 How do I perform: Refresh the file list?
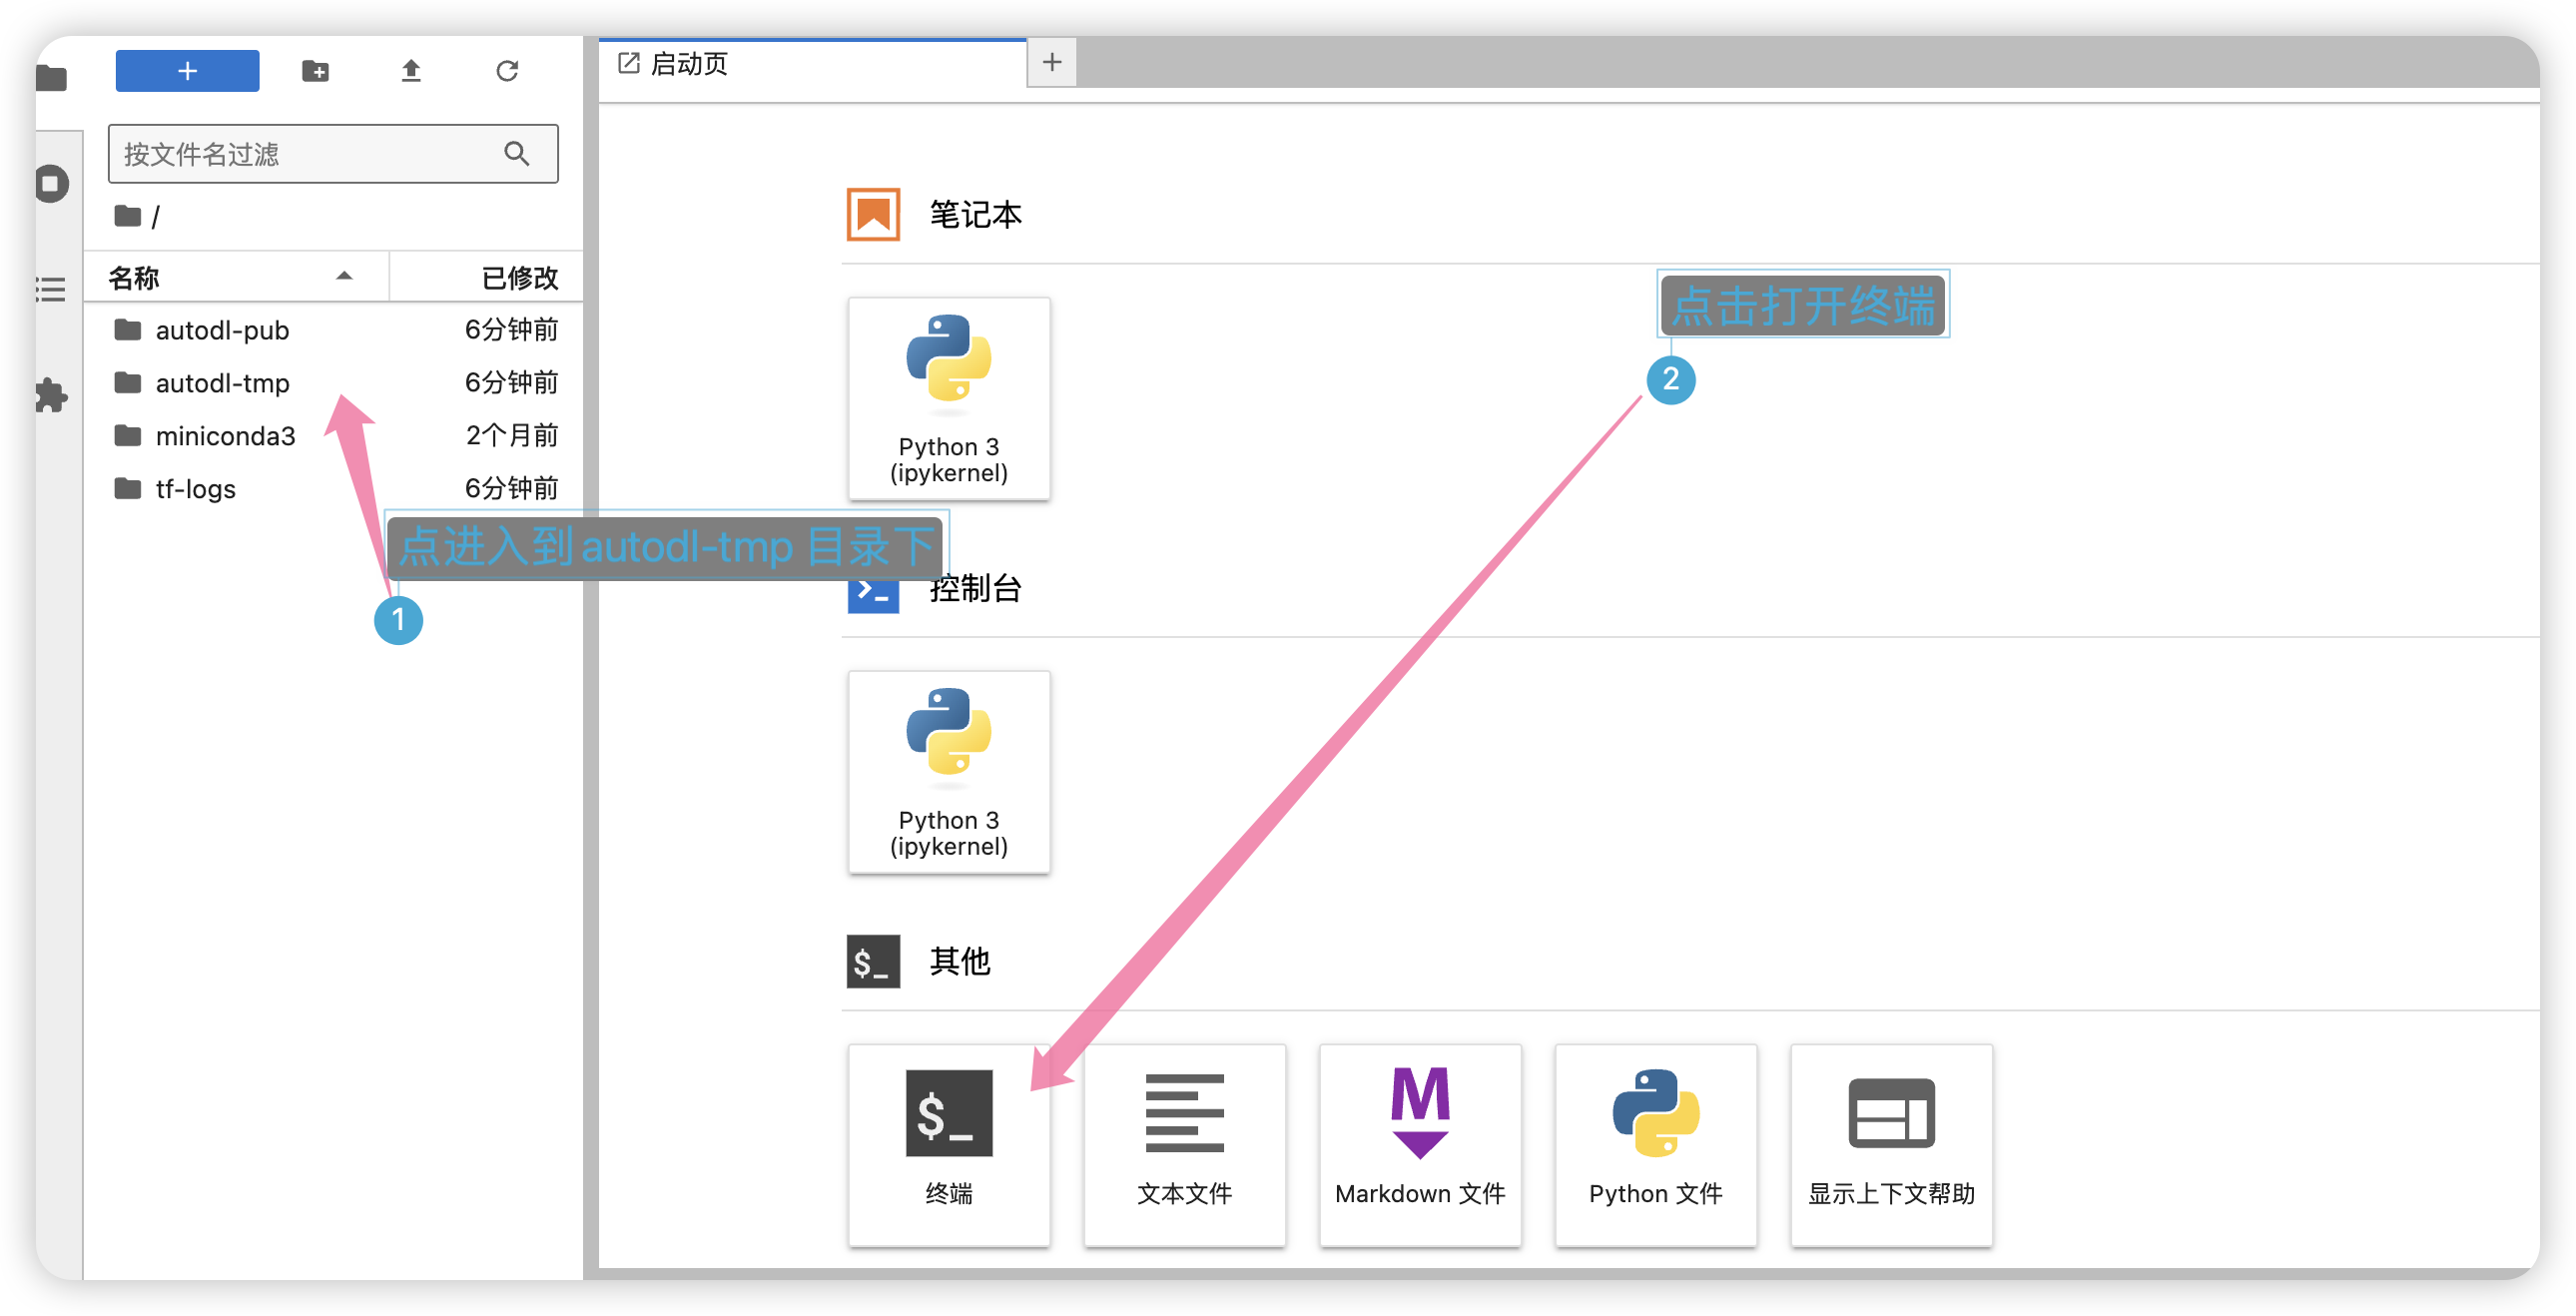[x=507, y=71]
